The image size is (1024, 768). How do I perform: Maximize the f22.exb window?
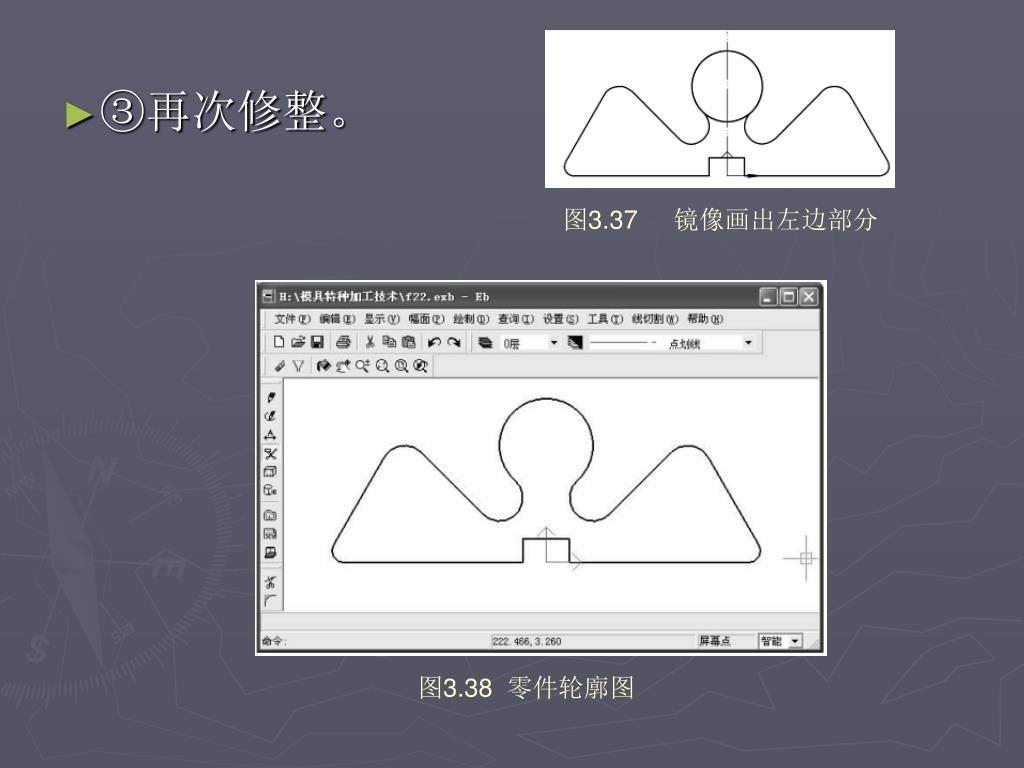coord(789,296)
